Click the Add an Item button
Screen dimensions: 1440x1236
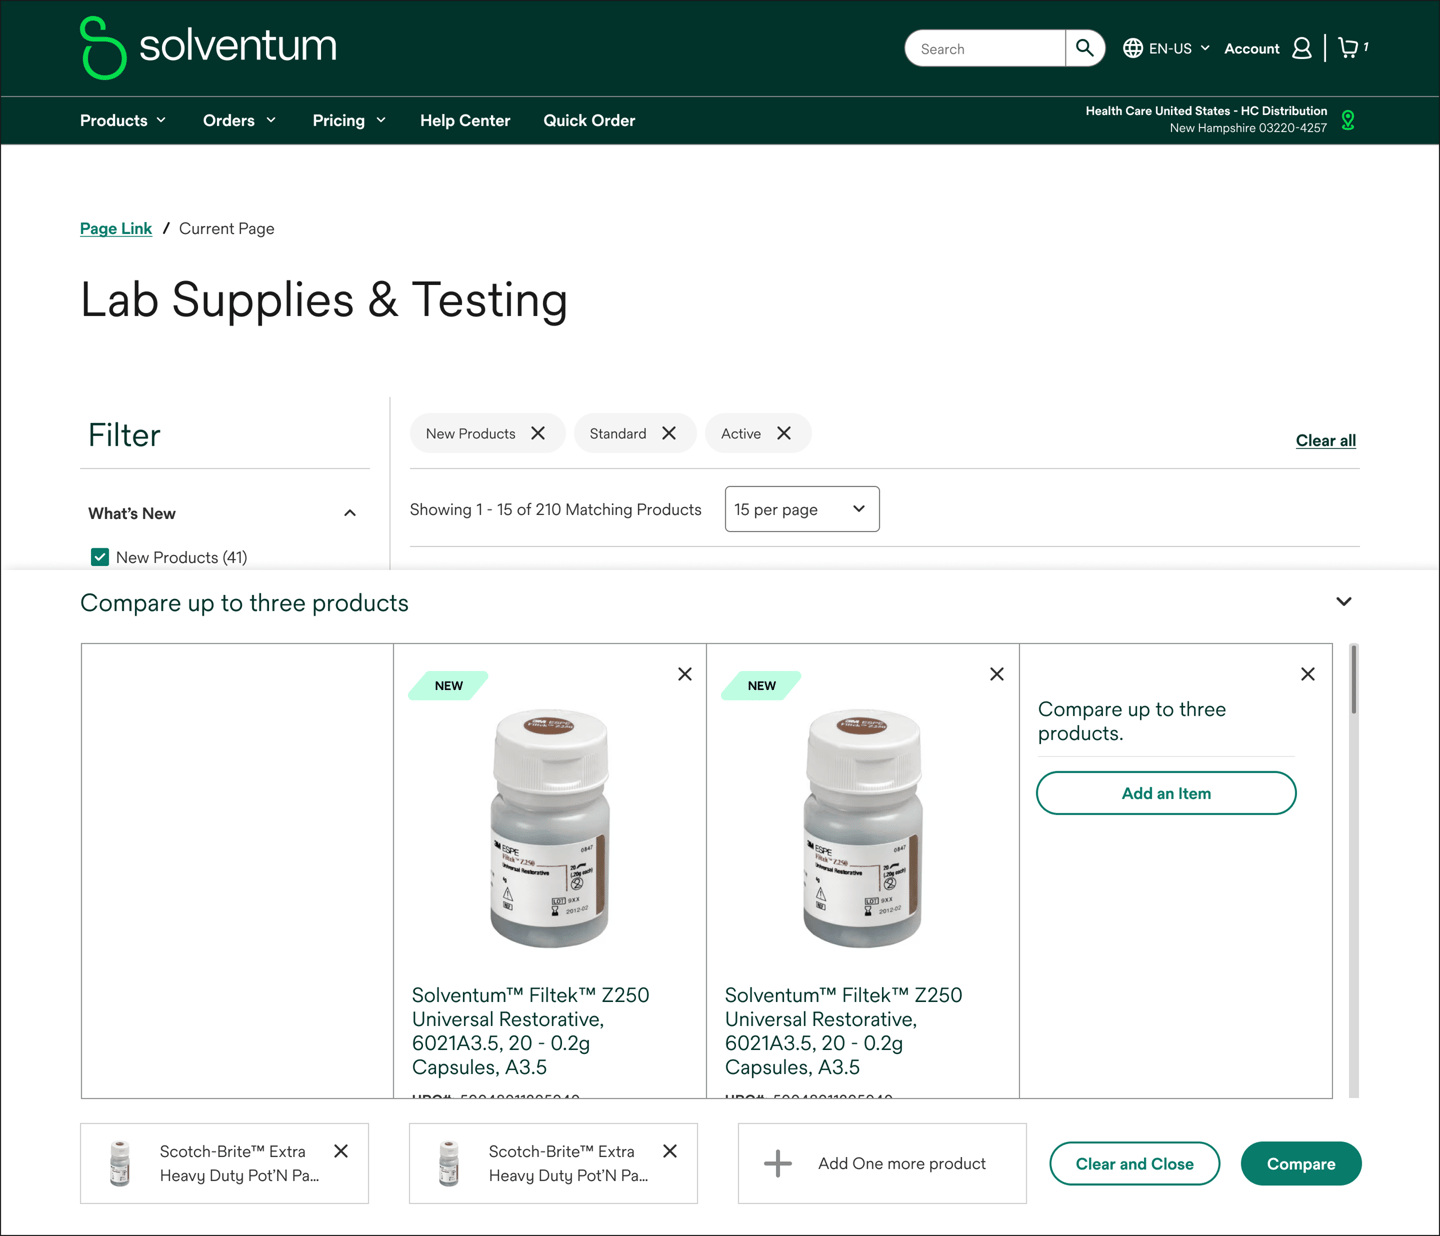click(1166, 793)
